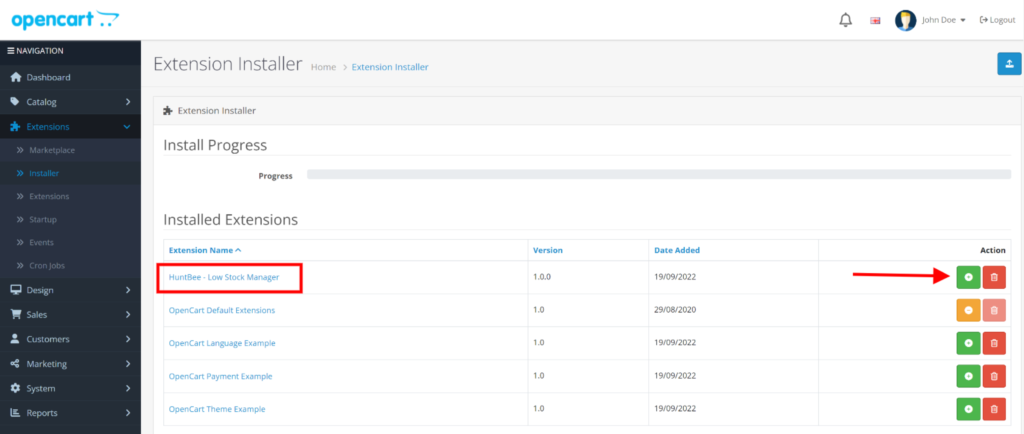The image size is (1024, 434).
Task: Click the Marketing share icon
Action: tap(16, 364)
